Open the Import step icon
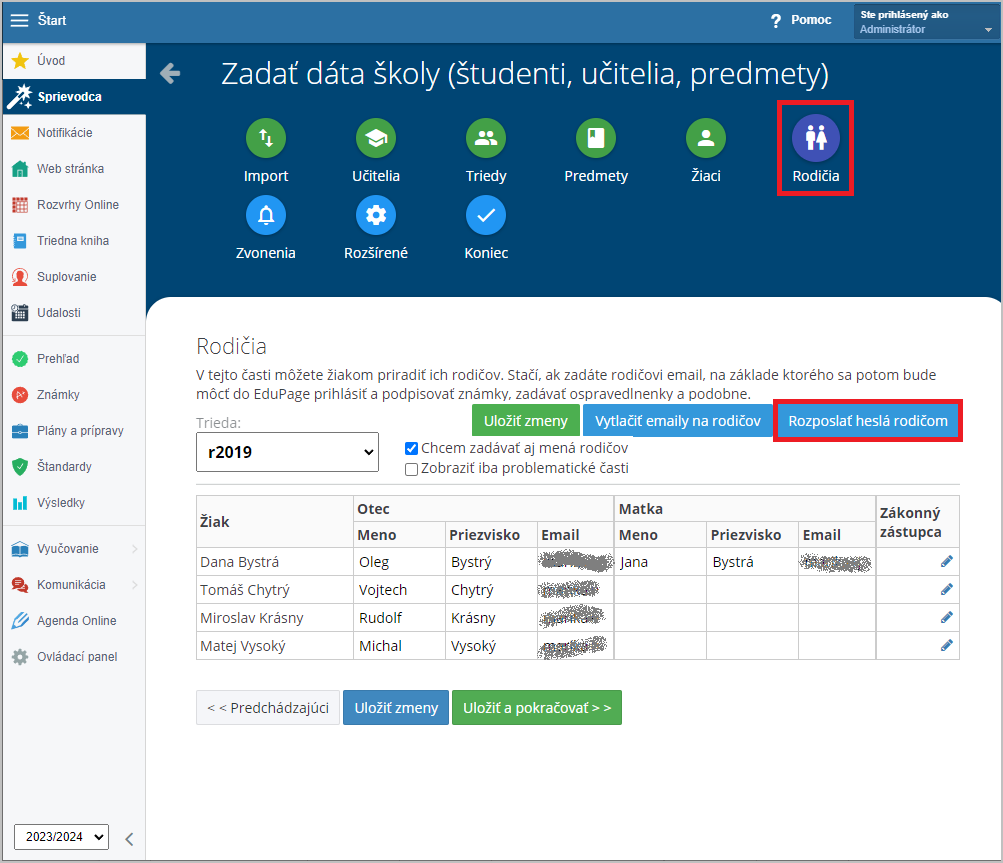Viewport: 1003px width, 863px height. [265, 138]
